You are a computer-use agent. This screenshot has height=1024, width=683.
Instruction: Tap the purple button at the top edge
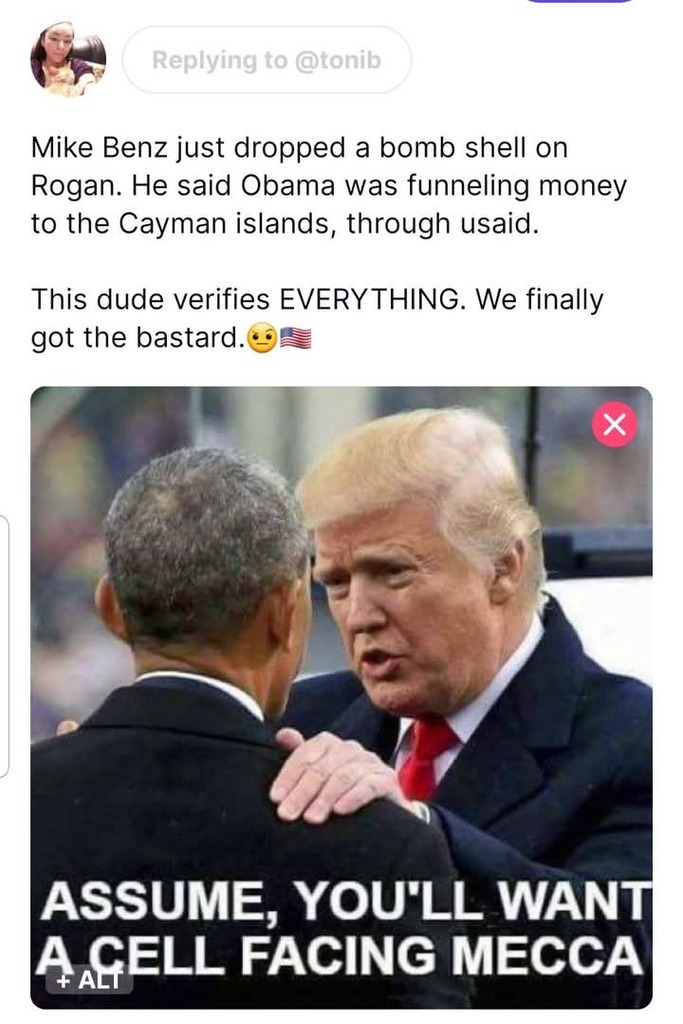pos(579,1)
